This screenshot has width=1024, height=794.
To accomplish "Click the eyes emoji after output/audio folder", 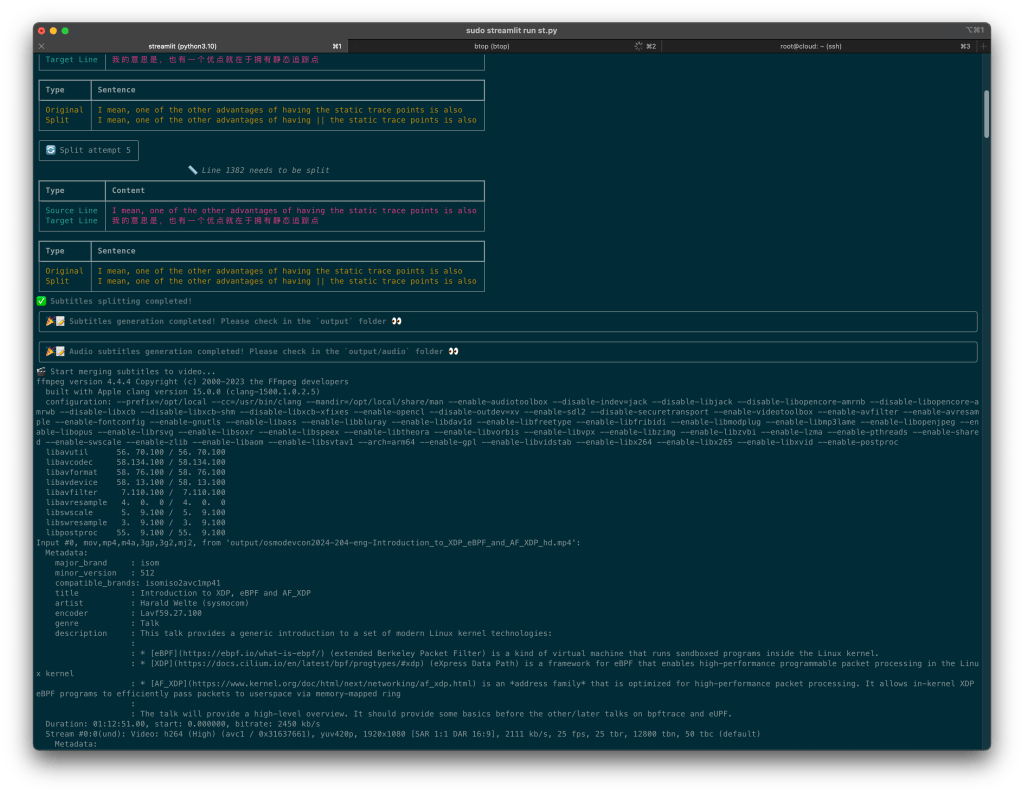I will (x=453, y=351).
